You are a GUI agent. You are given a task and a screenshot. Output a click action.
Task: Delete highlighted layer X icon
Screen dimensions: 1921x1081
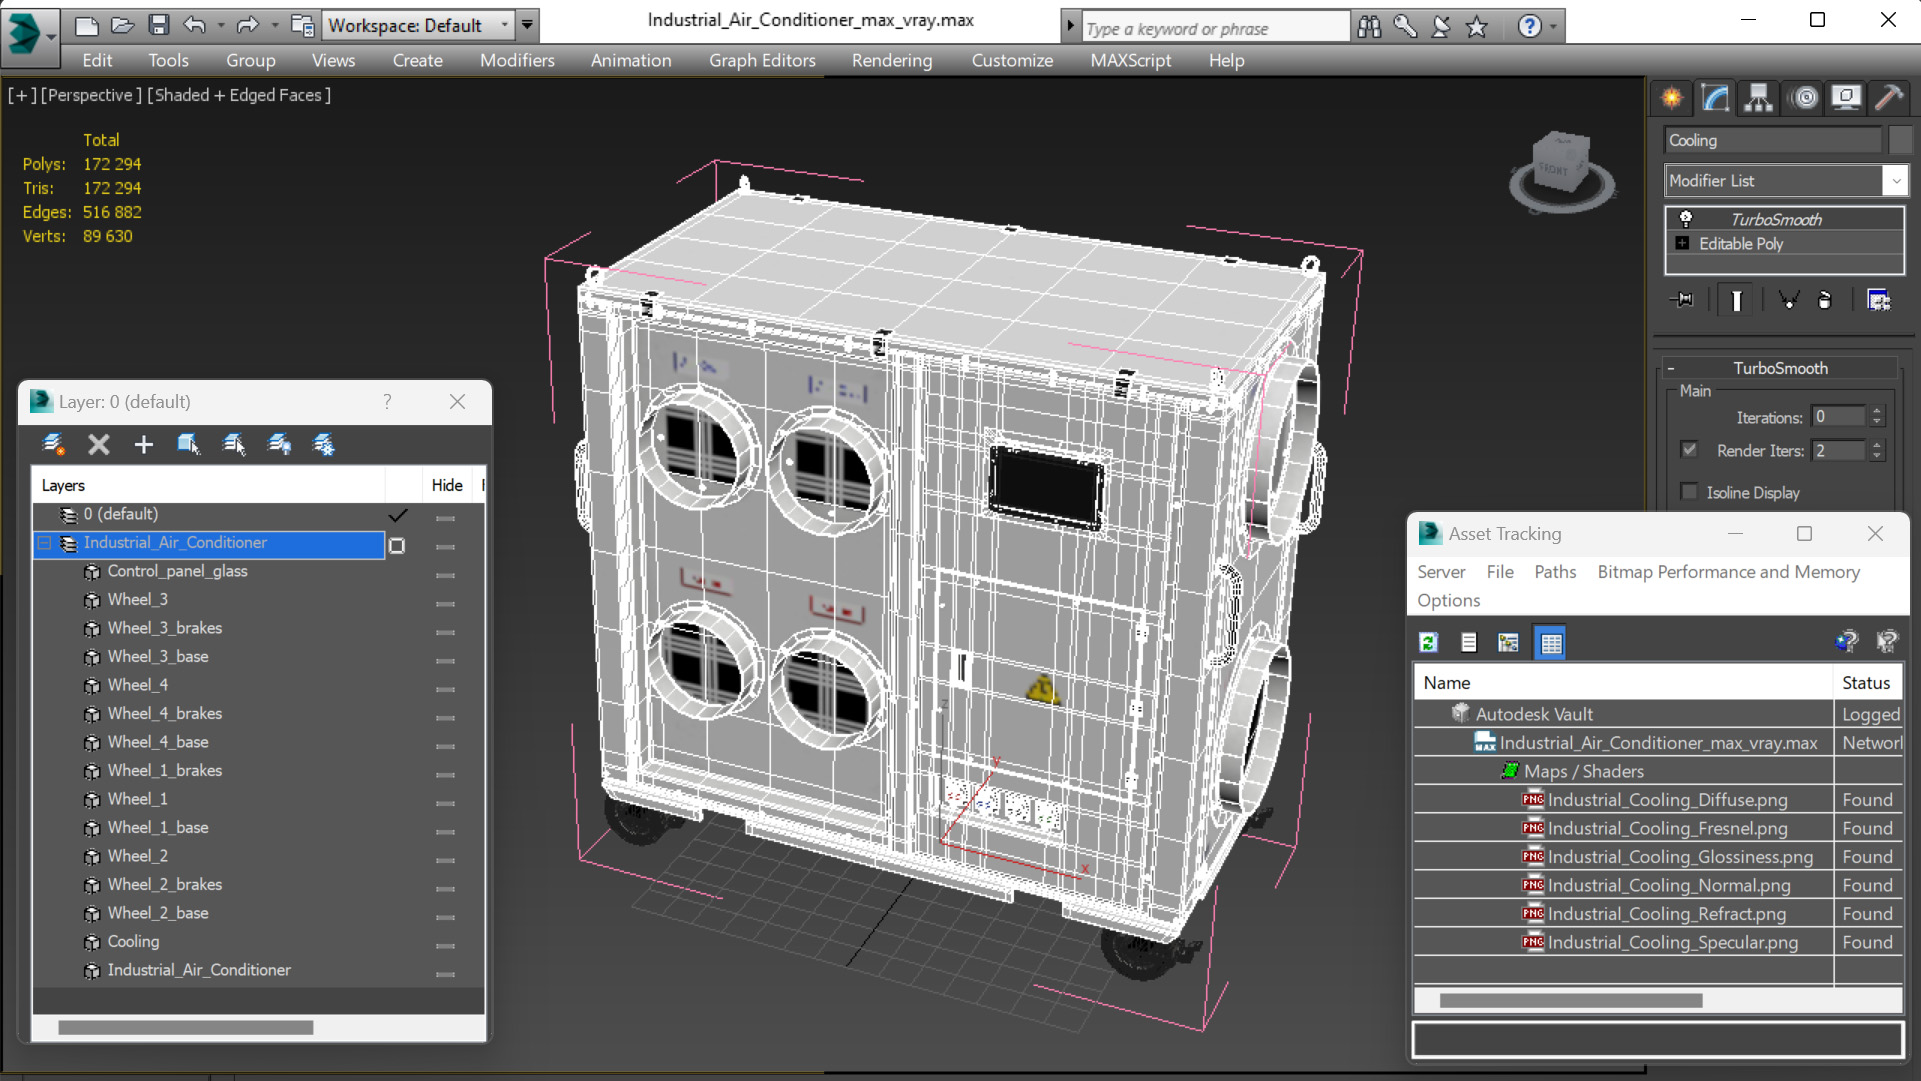coord(99,444)
